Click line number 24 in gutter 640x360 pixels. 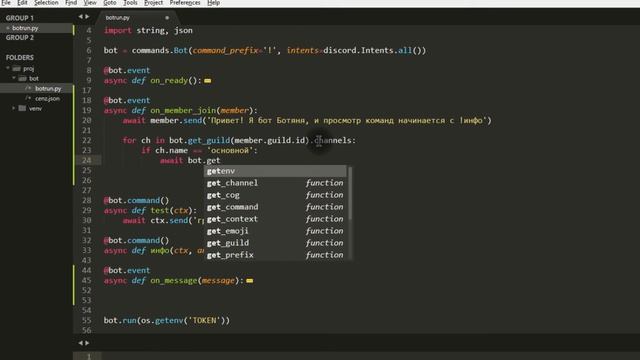tap(87, 160)
